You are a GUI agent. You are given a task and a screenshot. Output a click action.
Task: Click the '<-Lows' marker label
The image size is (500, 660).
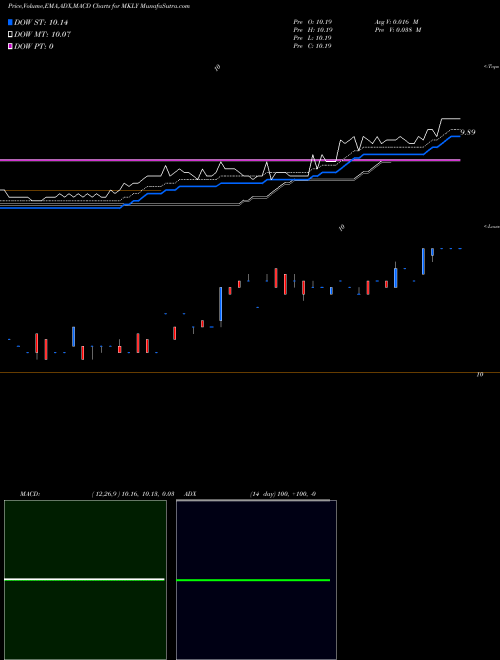(x=492, y=226)
